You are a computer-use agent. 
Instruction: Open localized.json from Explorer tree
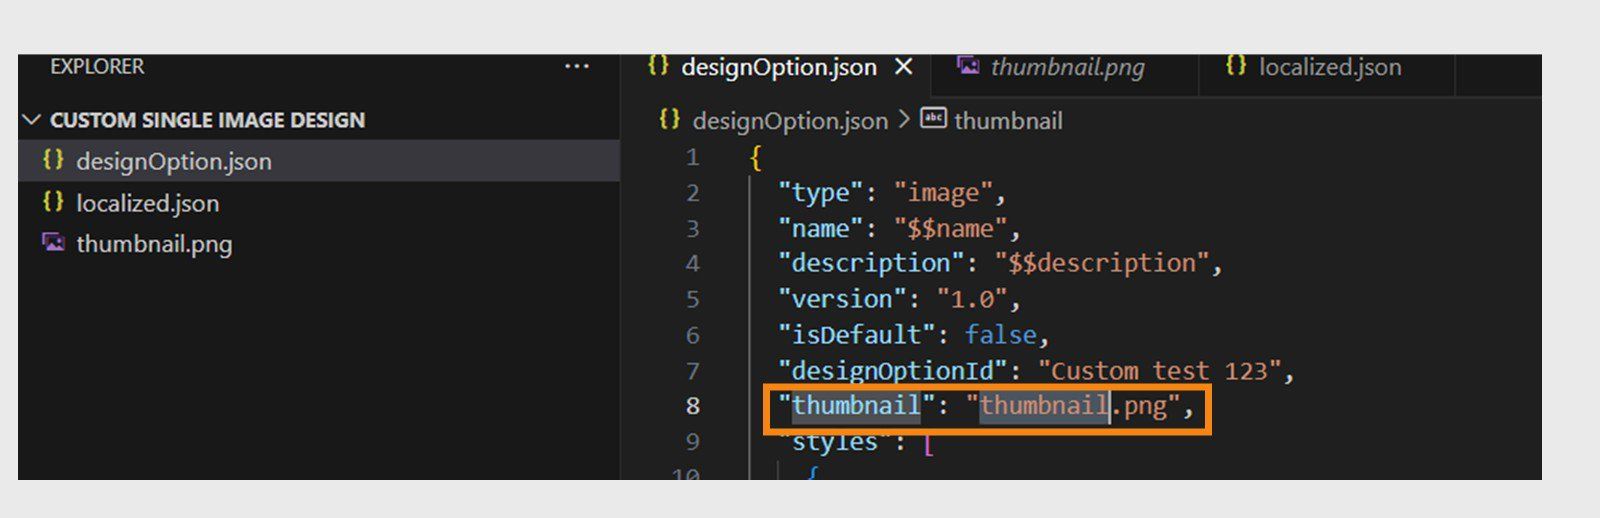pos(147,203)
